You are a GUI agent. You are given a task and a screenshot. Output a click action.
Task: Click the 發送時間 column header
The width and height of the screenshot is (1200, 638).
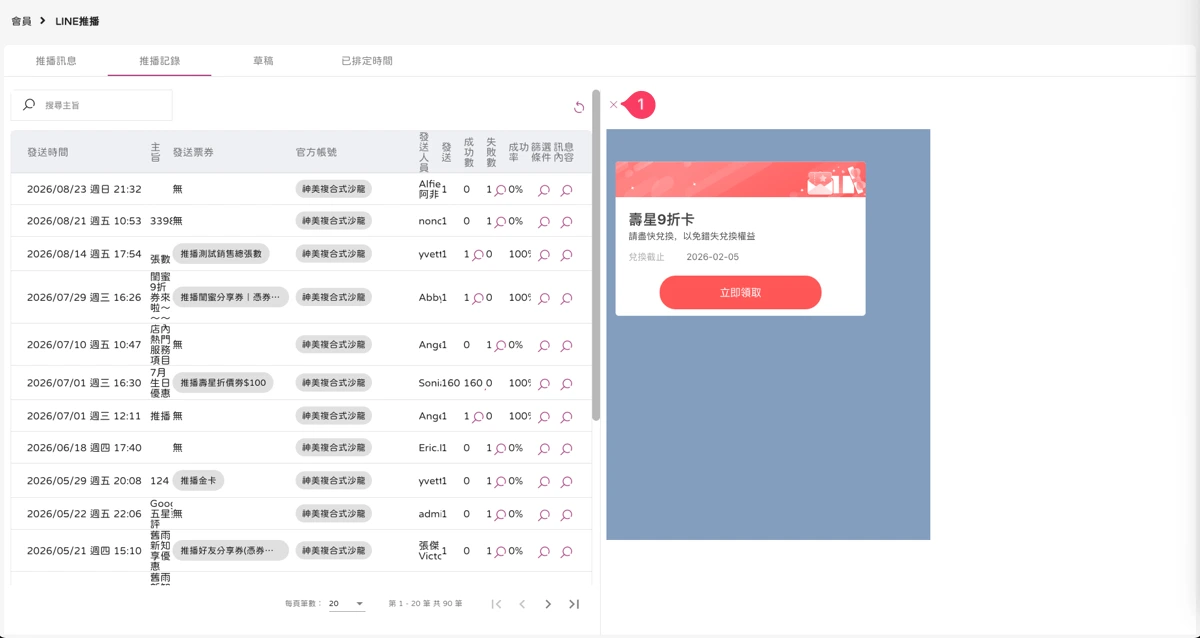tap(48, 153)
